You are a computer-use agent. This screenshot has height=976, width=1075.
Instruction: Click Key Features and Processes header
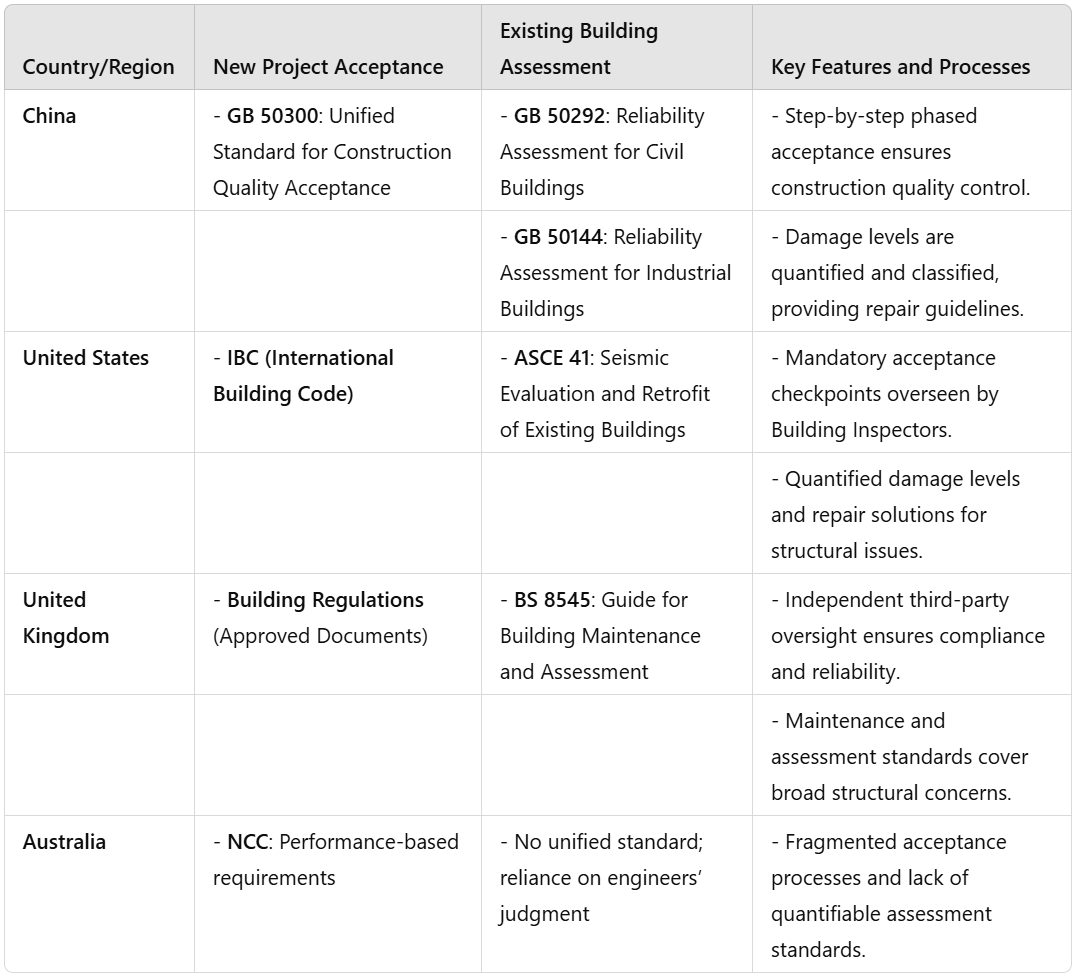tap(900, 67)
